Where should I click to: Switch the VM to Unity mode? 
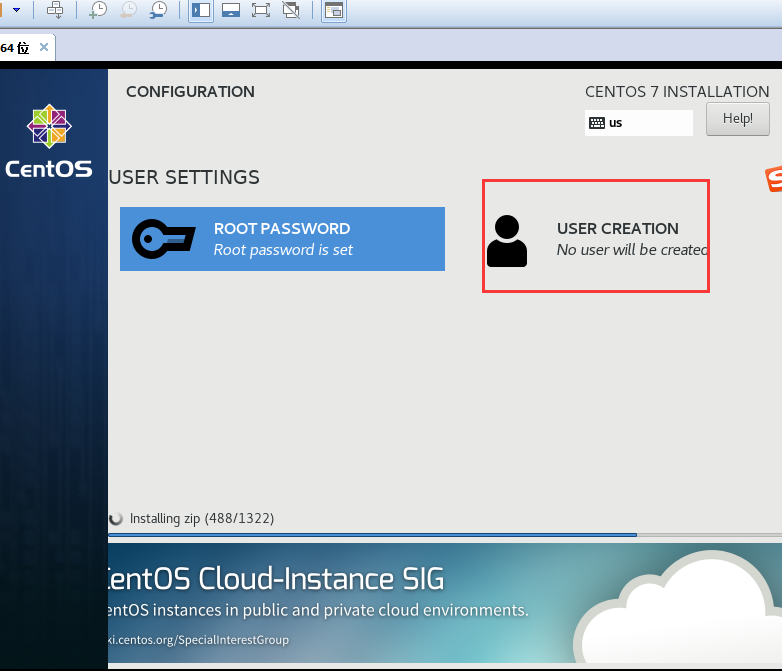(291, 10)
